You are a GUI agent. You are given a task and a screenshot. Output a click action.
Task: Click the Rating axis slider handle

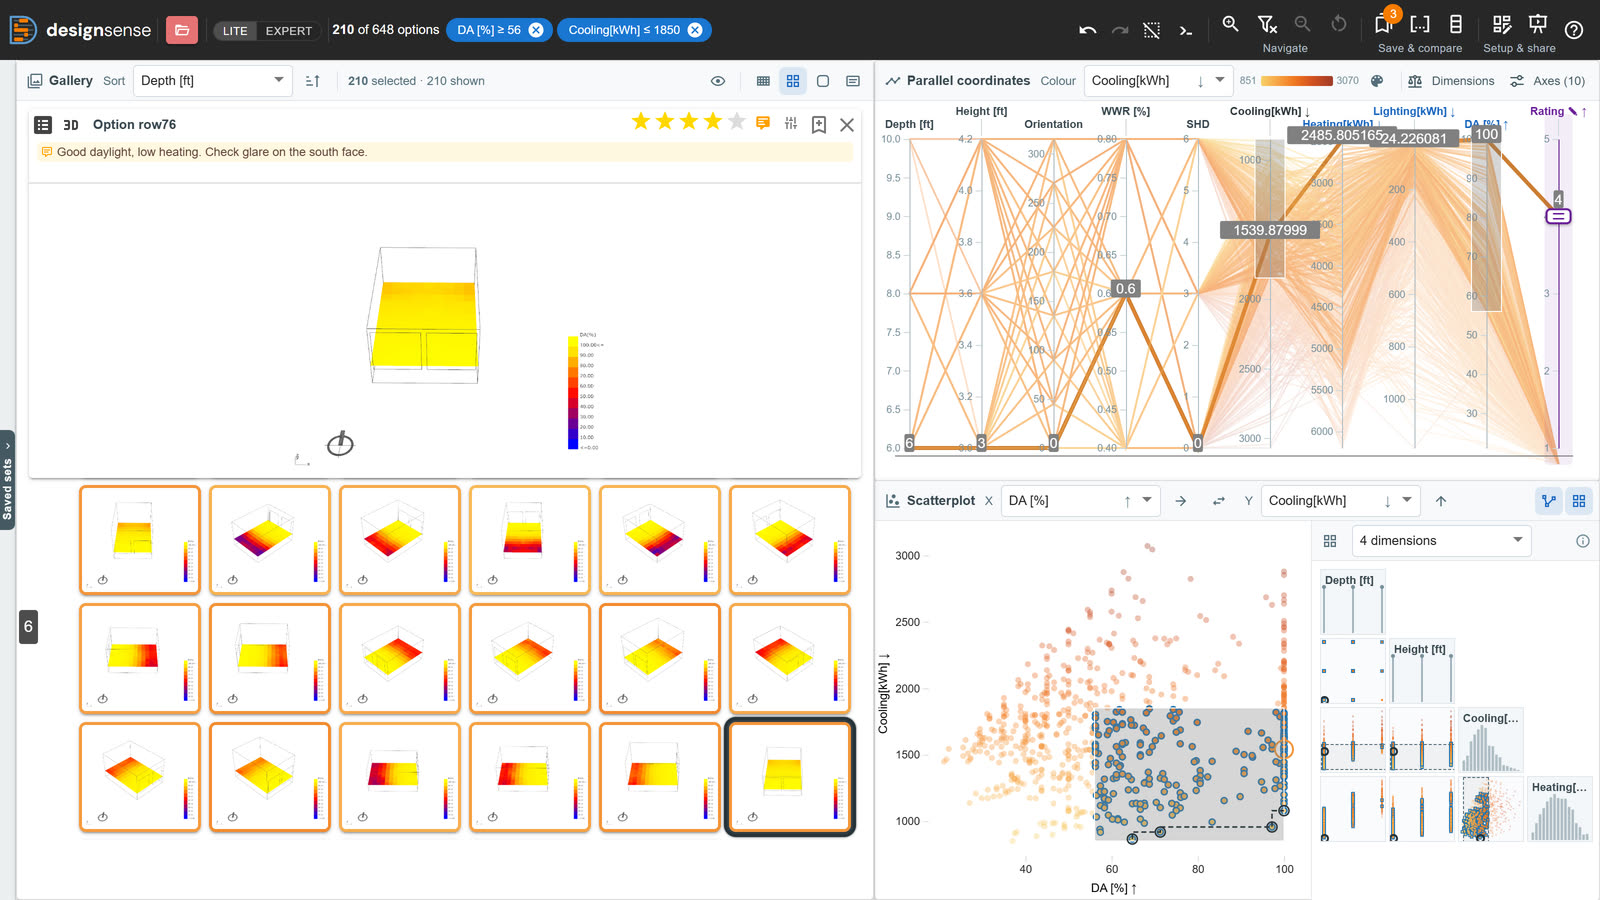click(x=1558, y=216)
